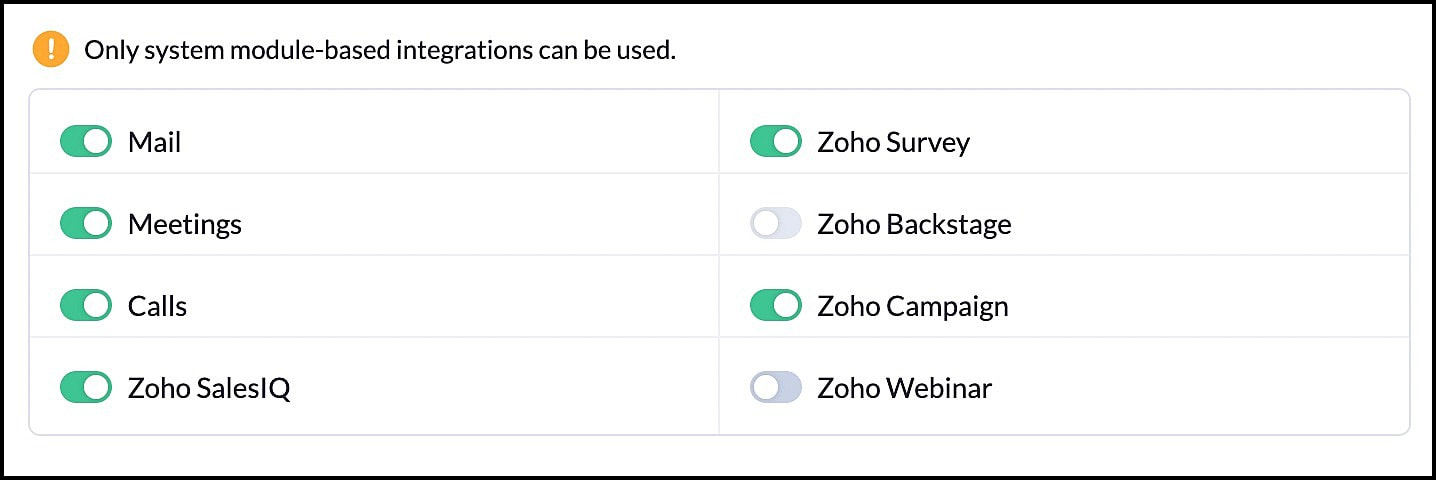
Task: Select the Zoho SalesIQ label
Action: click(209, 388)
